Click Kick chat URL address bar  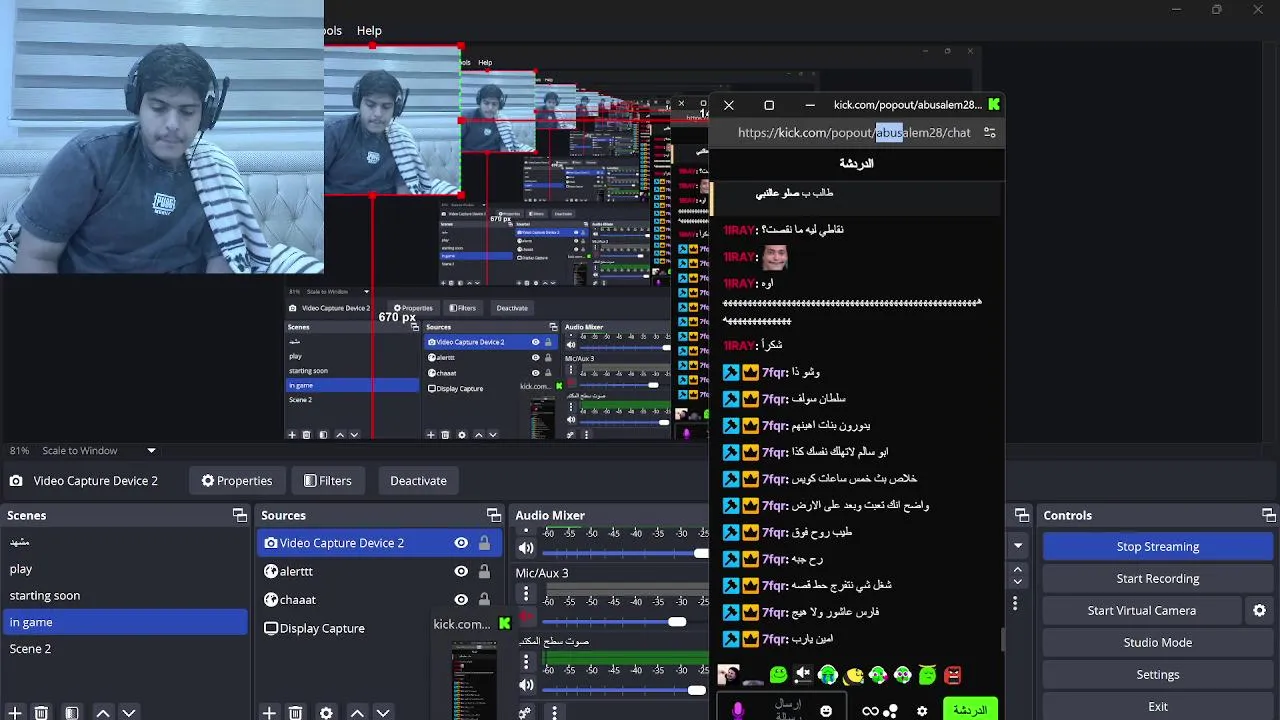coord(854,132)
